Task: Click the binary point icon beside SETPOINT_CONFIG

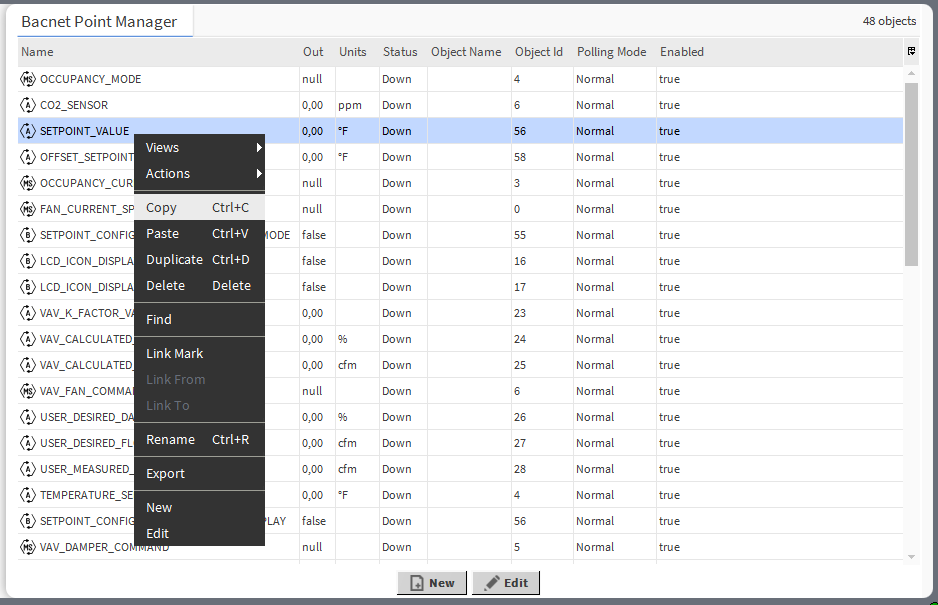Action: (x=27, y=234)
